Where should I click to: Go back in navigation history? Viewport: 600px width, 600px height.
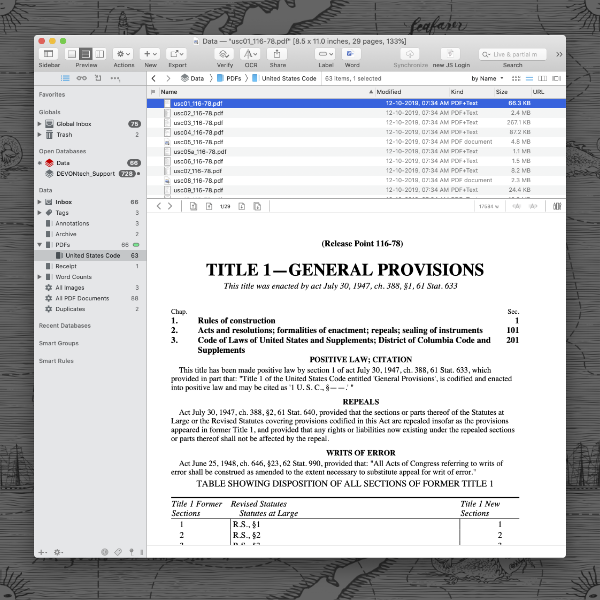click(153, 78)
